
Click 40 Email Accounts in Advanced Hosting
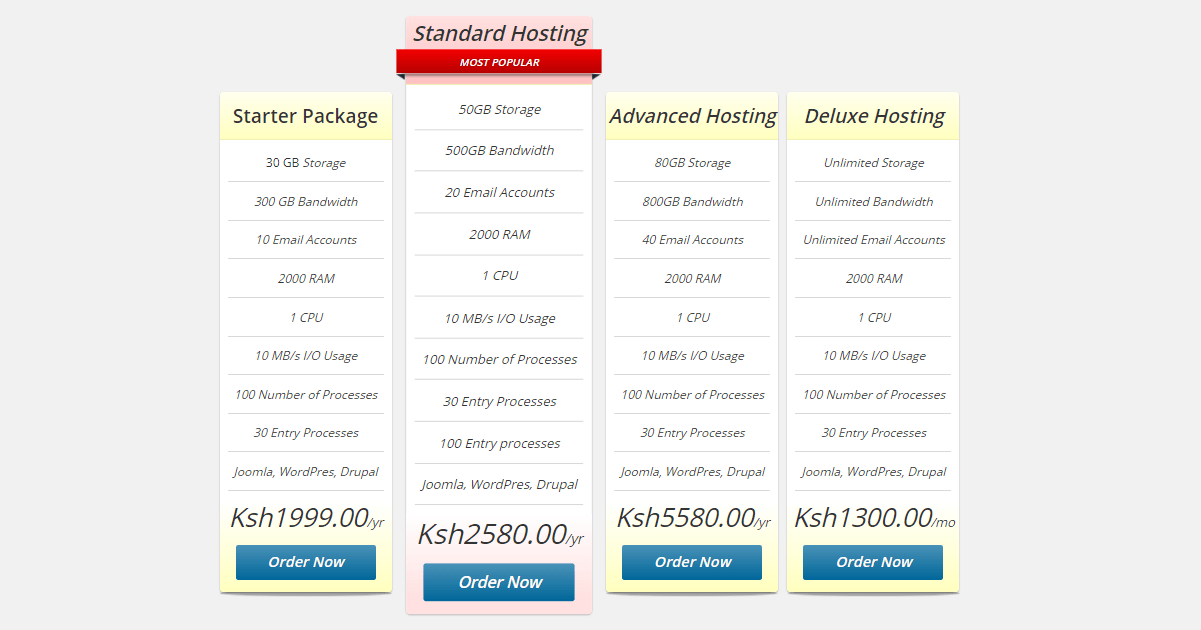tap(692, 240)
